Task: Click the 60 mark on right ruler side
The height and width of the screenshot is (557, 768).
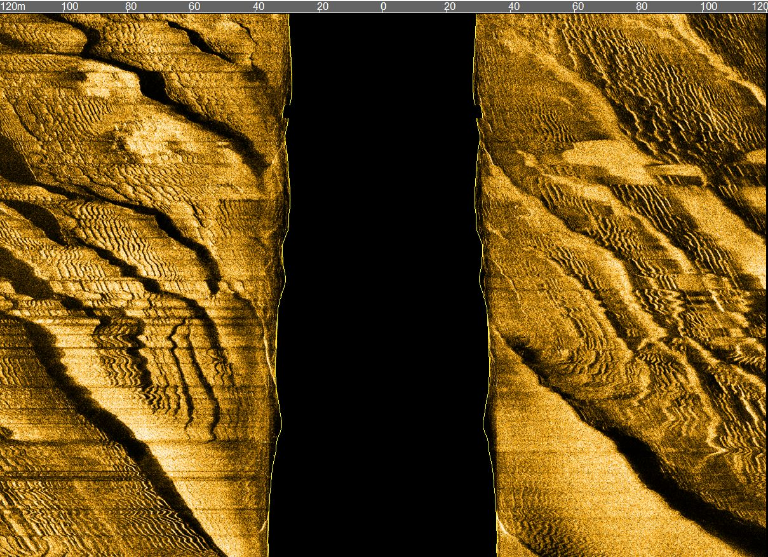Action: pos(577,6)
